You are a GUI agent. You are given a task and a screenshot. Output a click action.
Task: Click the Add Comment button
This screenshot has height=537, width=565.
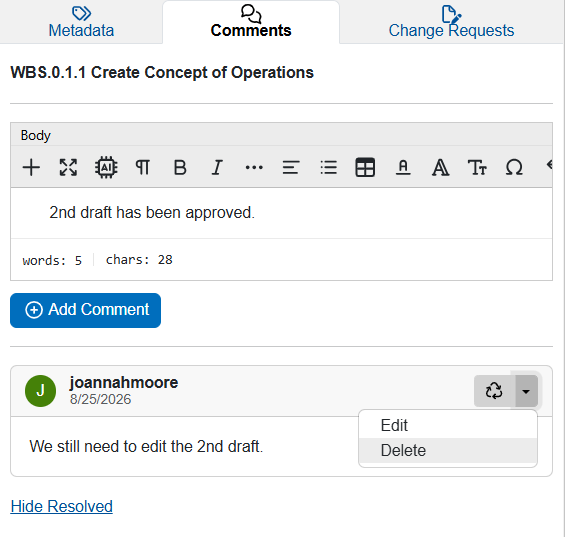[x=85, y=310]
